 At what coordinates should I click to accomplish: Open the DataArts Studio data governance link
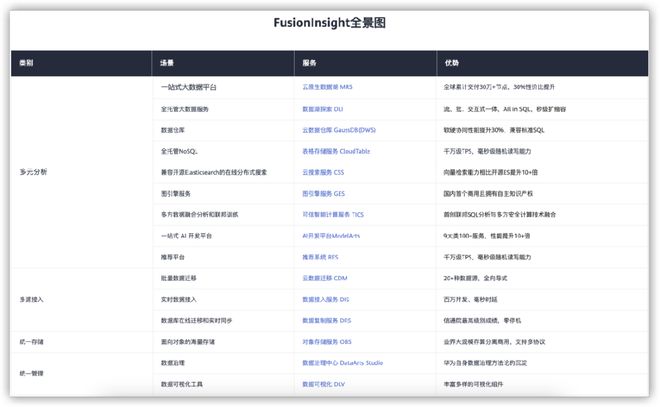tap(342, 363)
